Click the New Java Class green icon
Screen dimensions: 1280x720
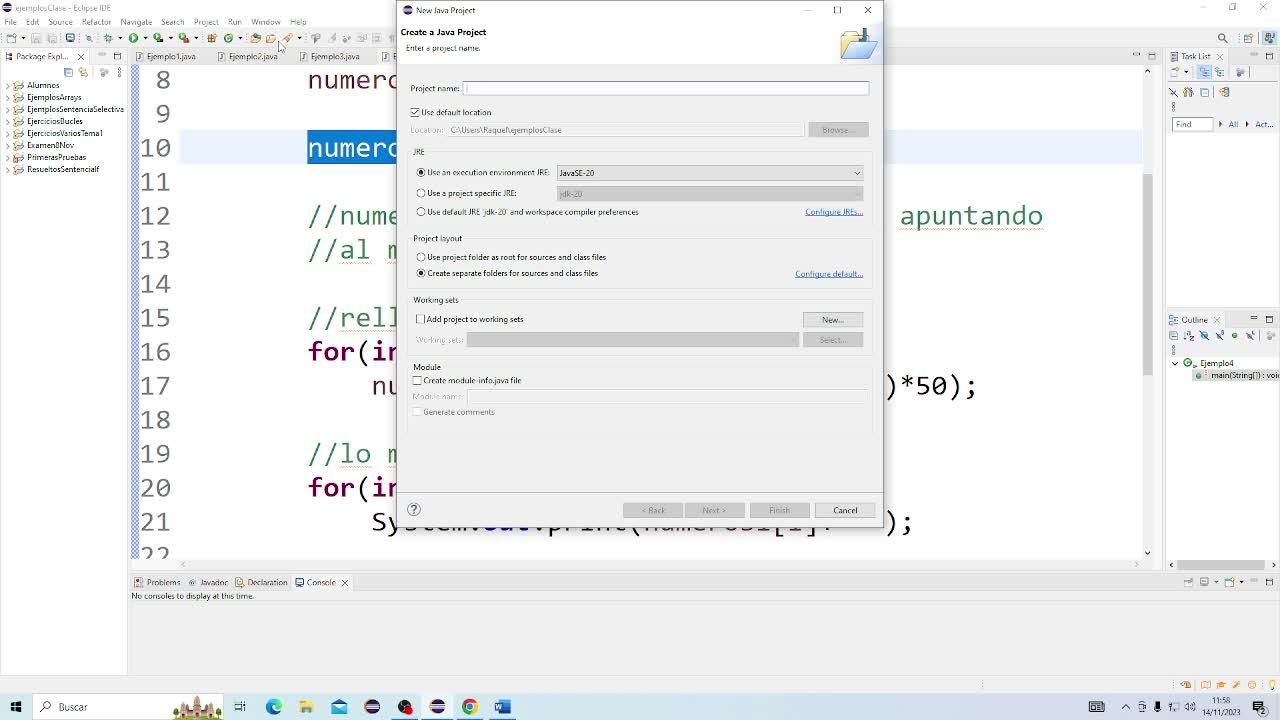228,38
